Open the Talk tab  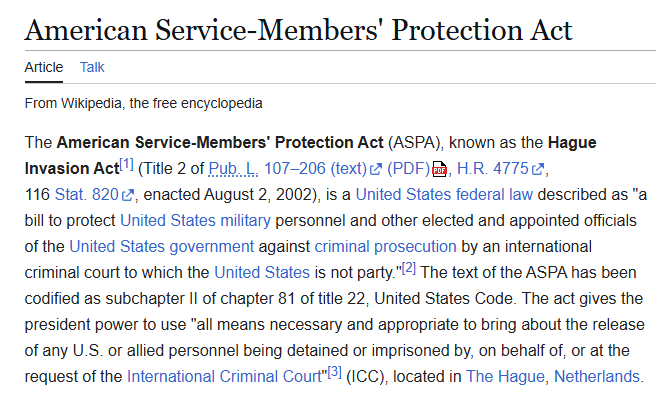click(x=92, y=67)
